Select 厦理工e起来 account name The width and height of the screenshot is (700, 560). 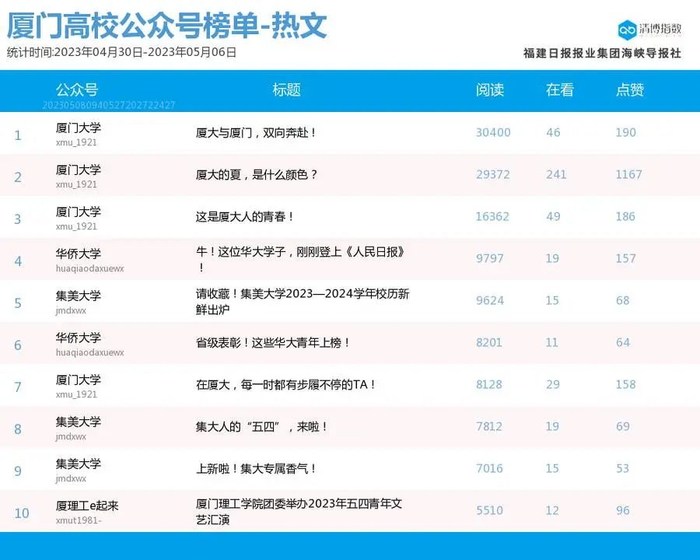(x=87, y=506)
